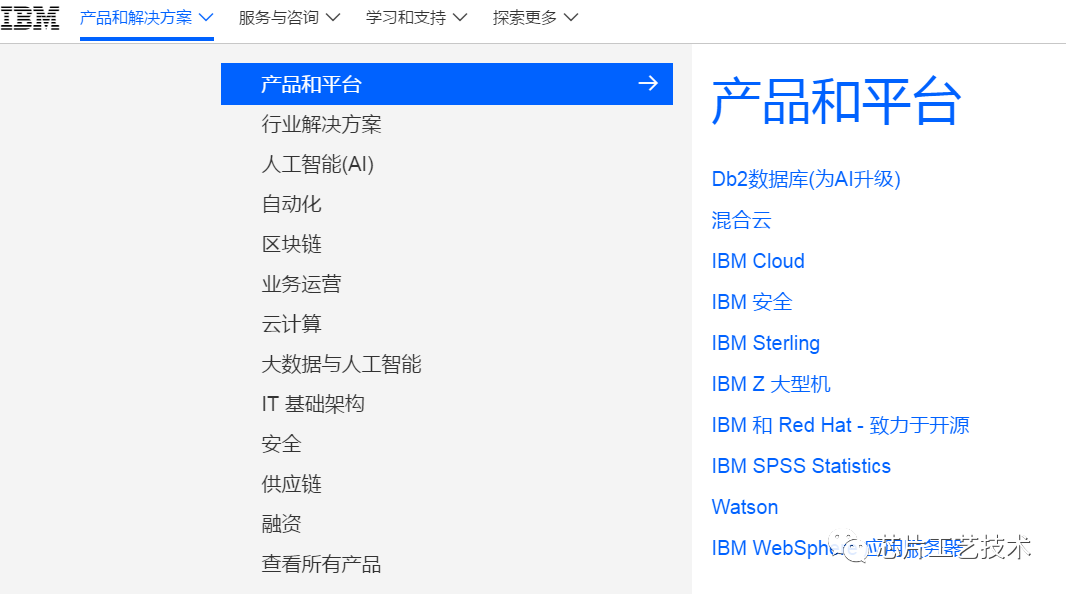Click 查看所有产品 entry

(322, 564)
